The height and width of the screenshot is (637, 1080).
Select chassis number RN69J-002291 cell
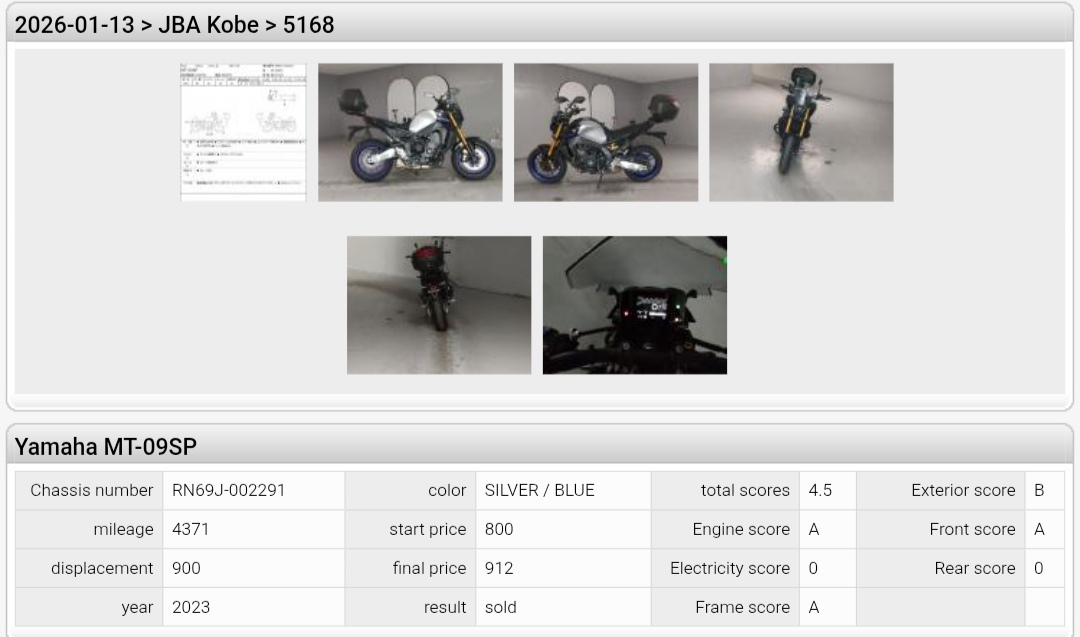pyautogui.click(x=253, y=490)
